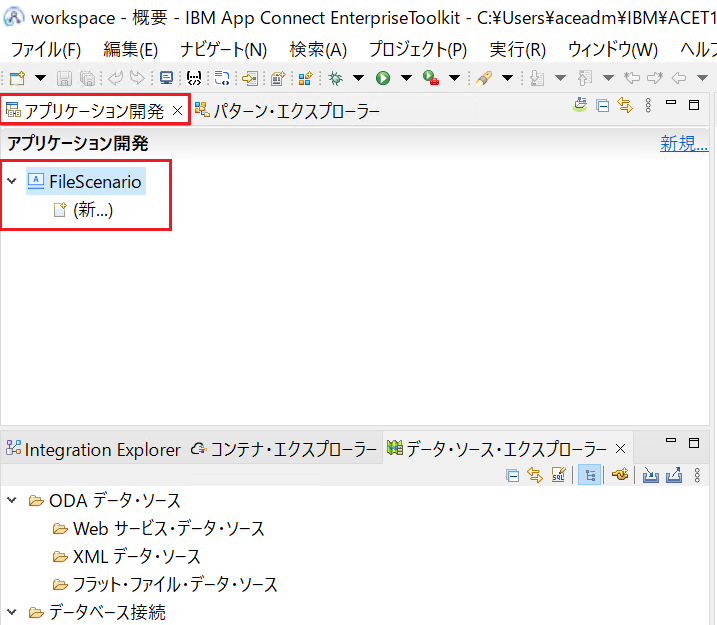This screenshot has width=717, height=625.
Task: Click the import arrow toolbar icon
Action: 250,78
